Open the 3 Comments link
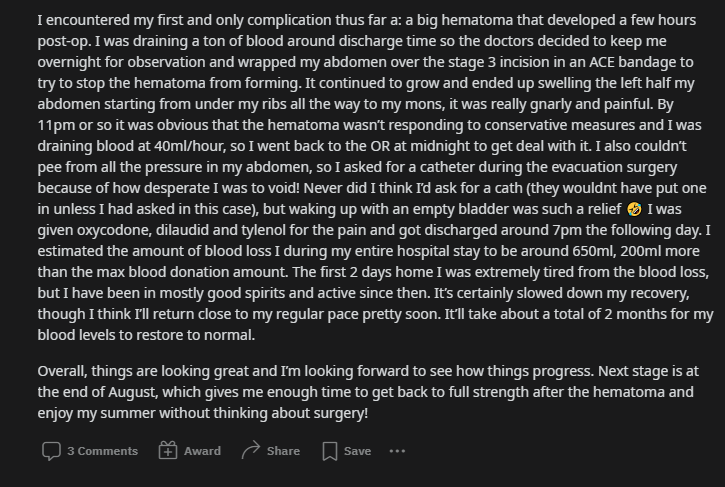Image resolution: width=725 pixels, height=487 pixels. [102, 451]
